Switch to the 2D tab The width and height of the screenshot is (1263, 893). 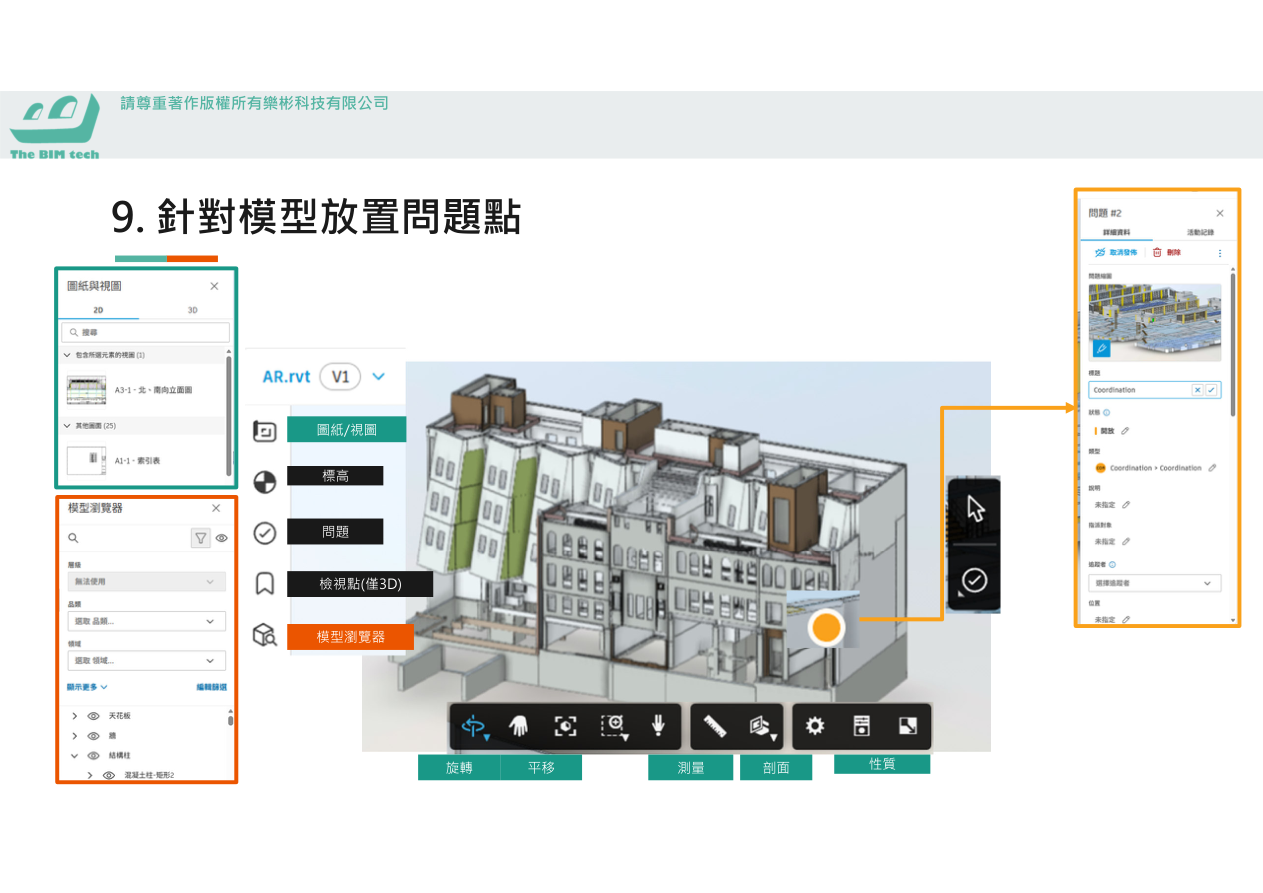[99, 310]
